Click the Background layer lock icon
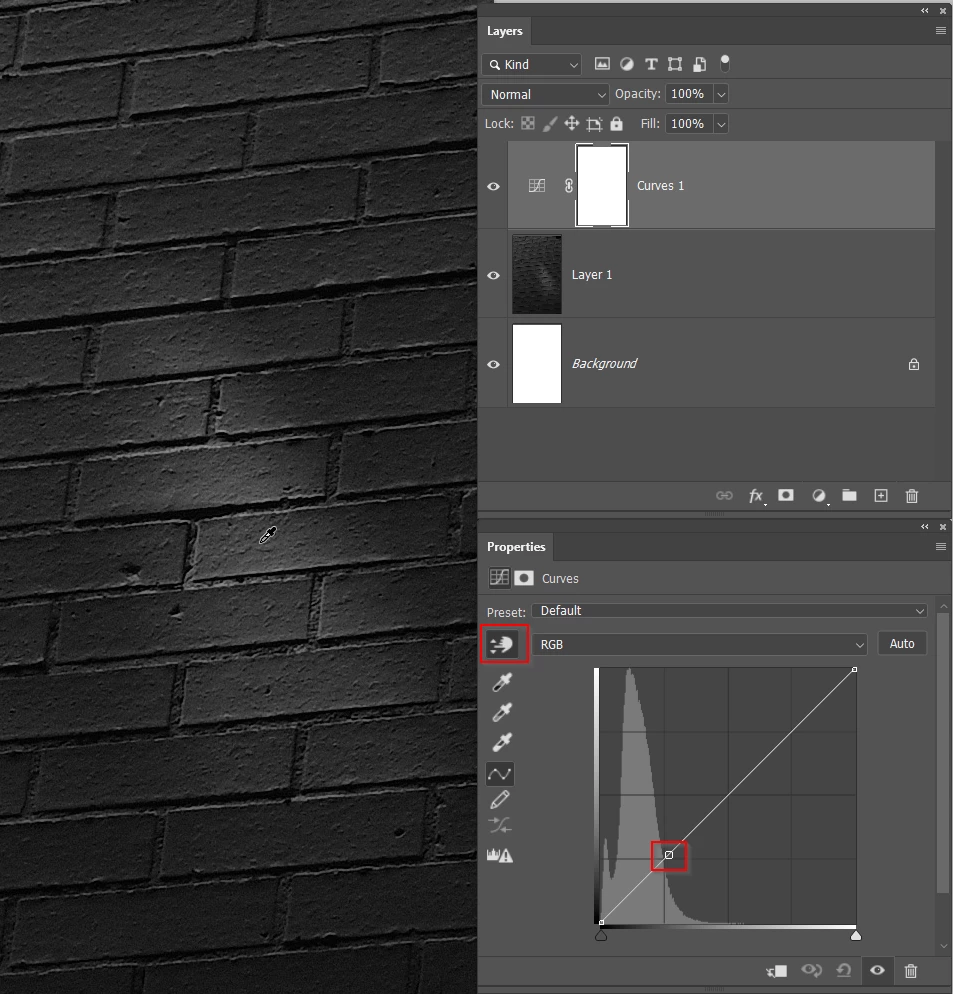The image size is (953, 994). coord(914,364)
